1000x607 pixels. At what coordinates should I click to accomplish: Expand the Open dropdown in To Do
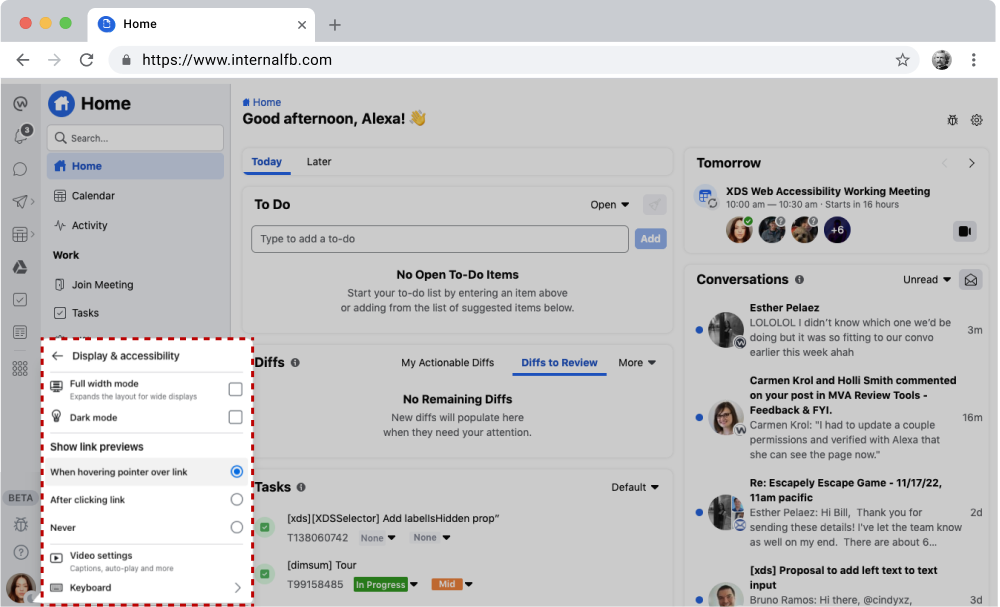tap(609, 205)
